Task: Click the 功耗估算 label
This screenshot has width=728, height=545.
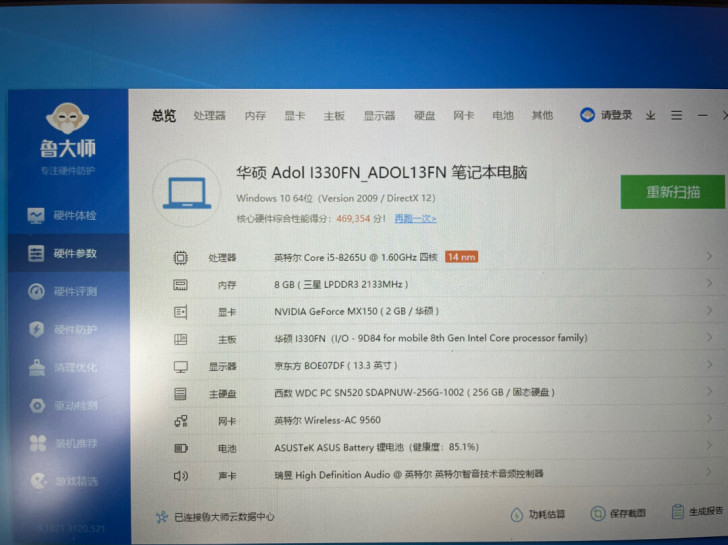Action: pyautogui.click(x=546, y=514)
